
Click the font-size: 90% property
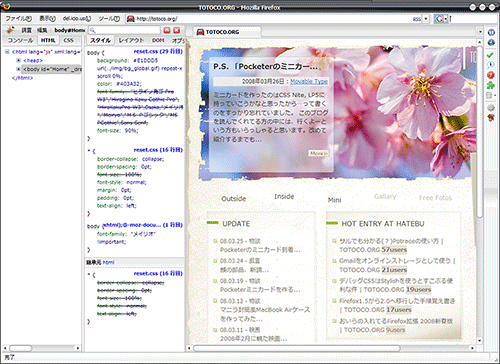pos(118,131)
